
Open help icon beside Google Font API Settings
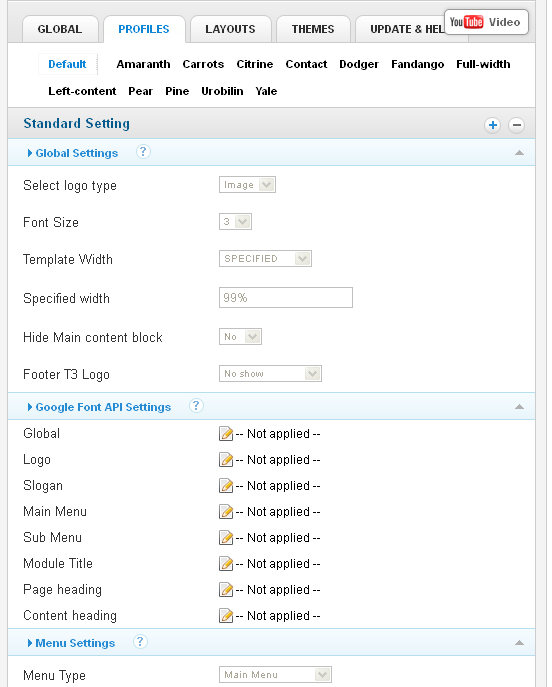click(x=196, y=406)
